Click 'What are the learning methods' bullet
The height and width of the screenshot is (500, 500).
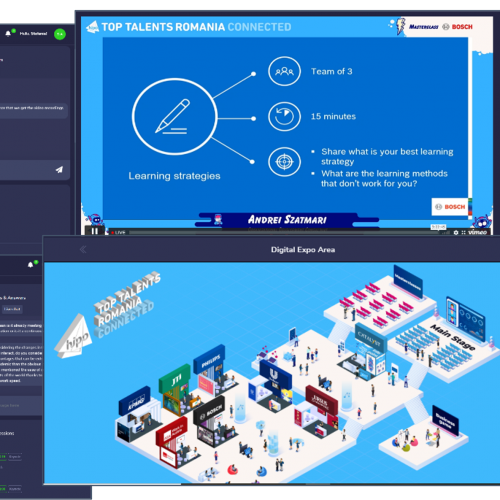(x=384, y=178)
